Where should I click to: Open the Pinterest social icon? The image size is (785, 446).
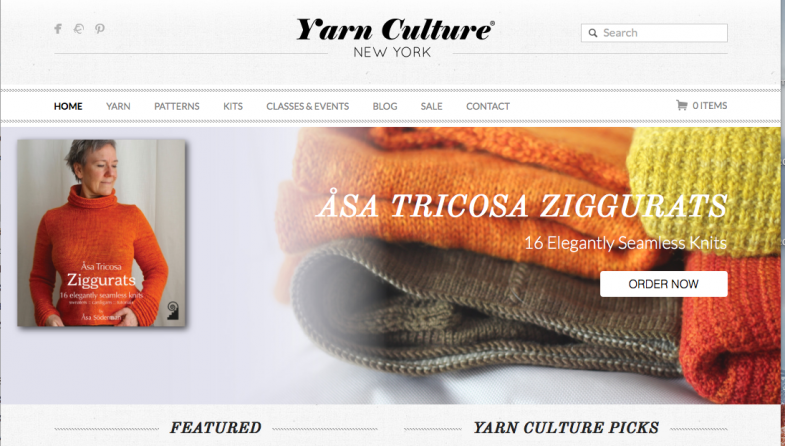[100, 29]
